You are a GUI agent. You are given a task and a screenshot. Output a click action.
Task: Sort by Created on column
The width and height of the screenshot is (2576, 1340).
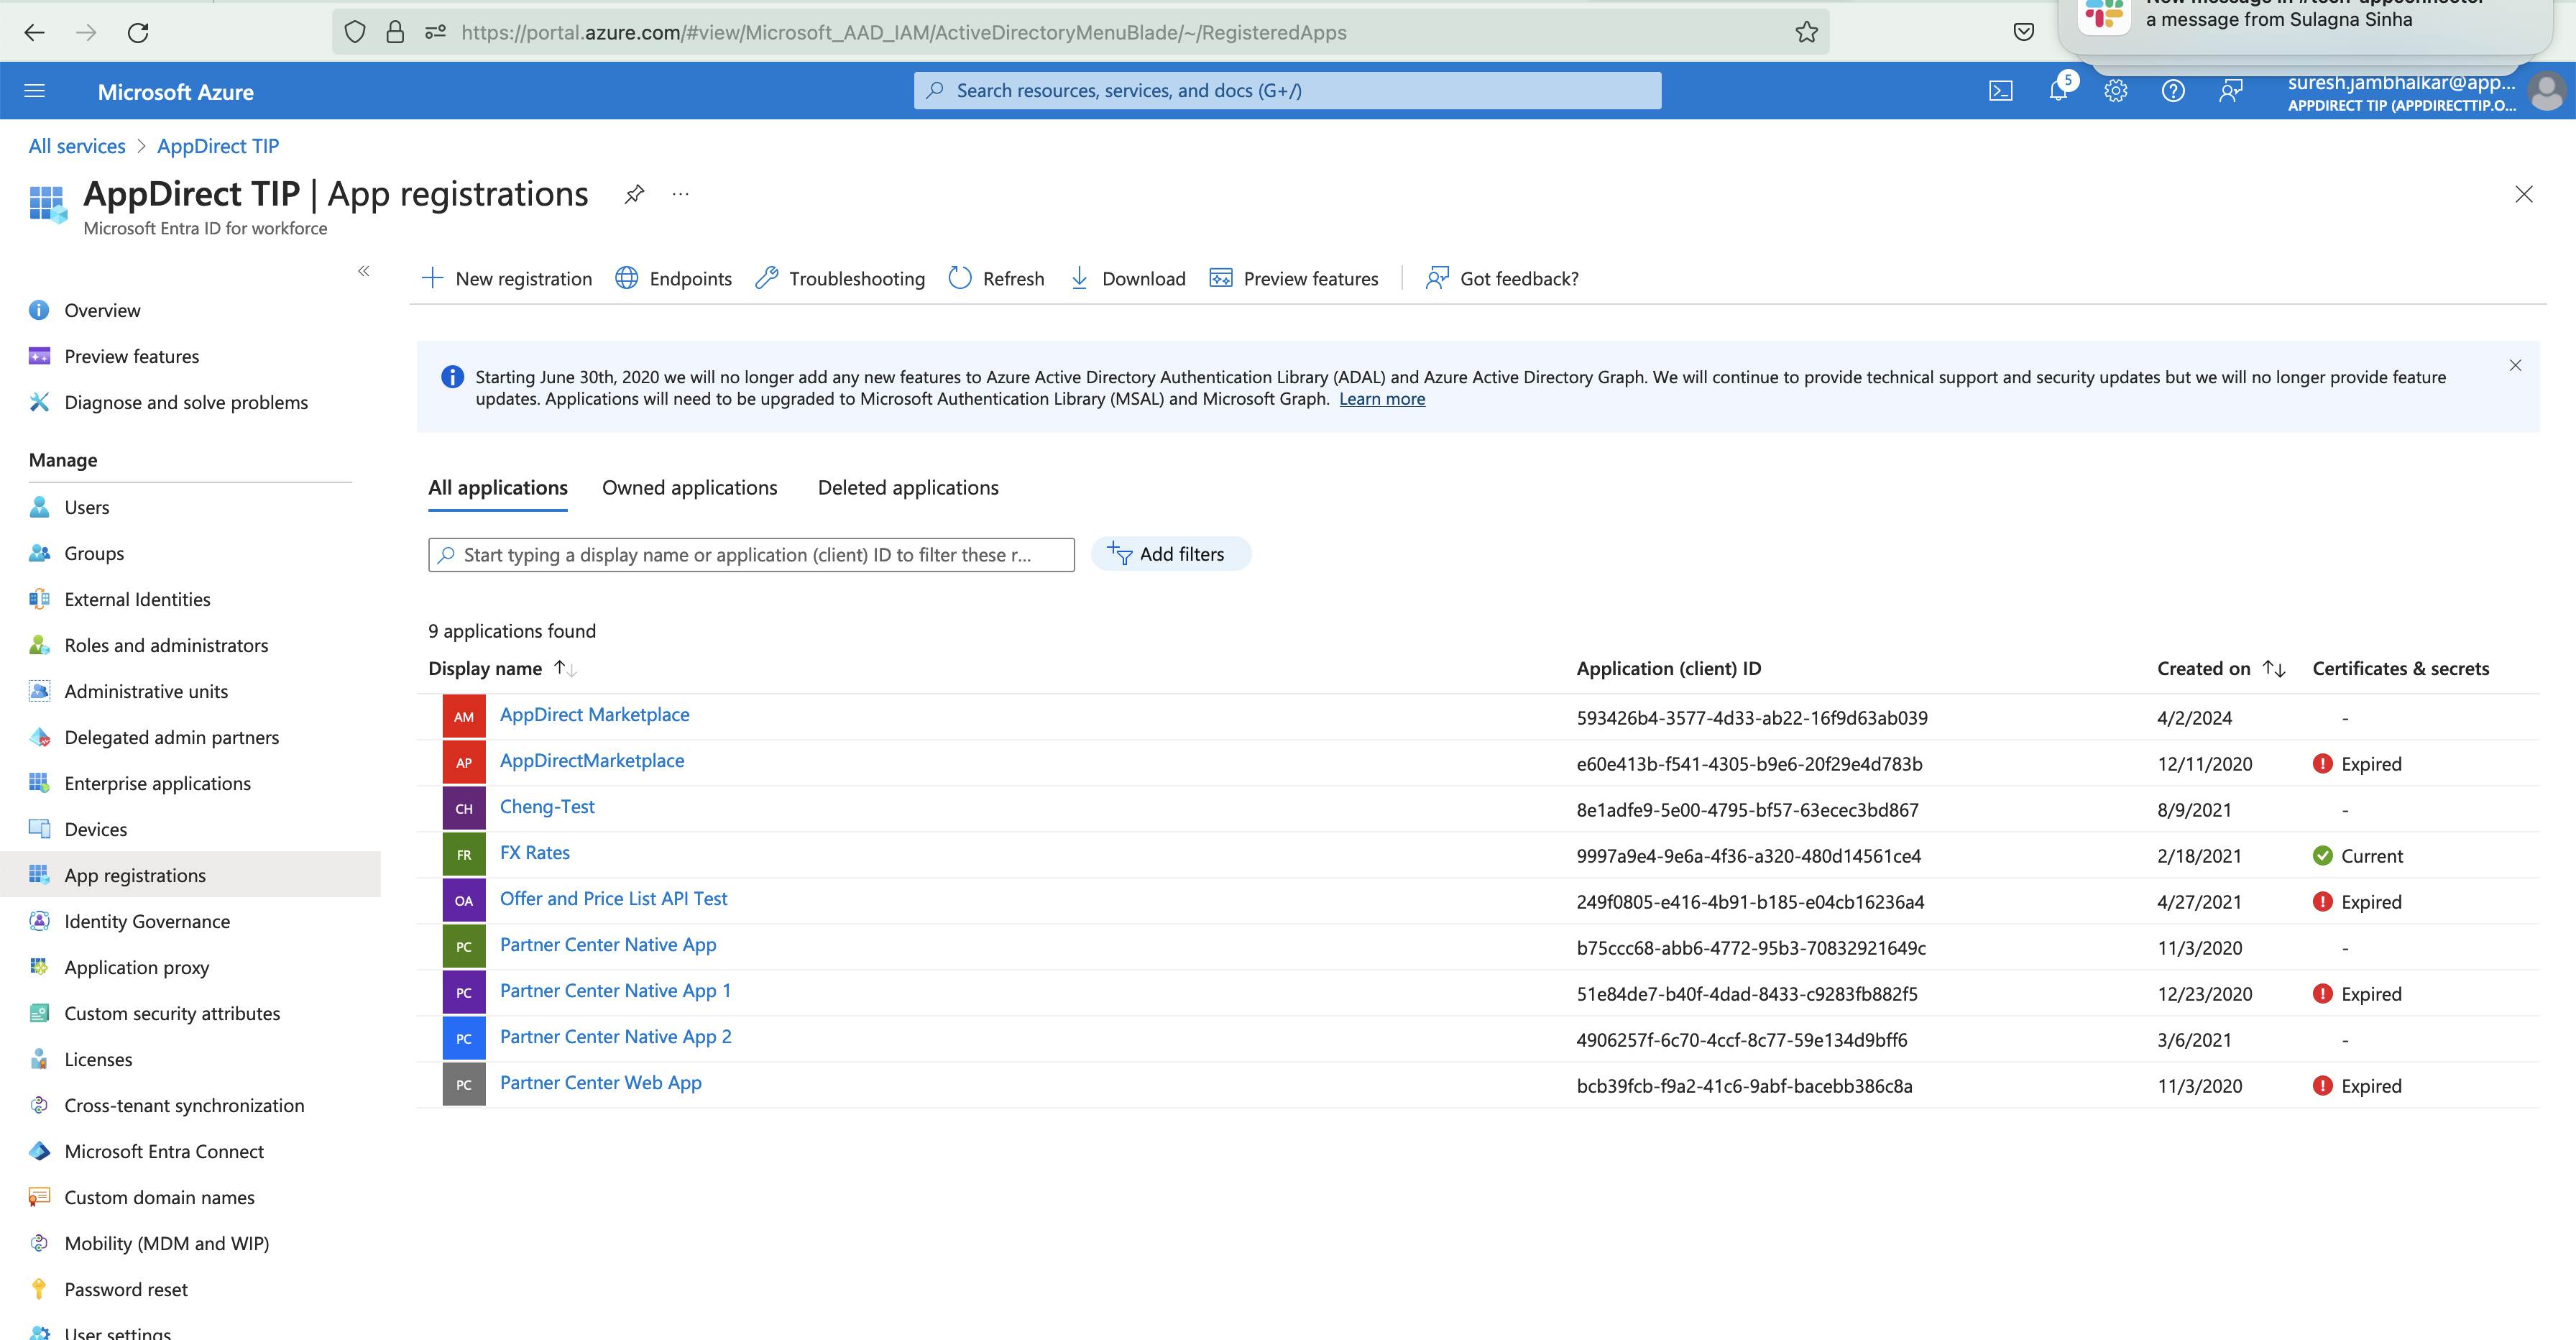pyautogui.click(x=2221, y=668)
